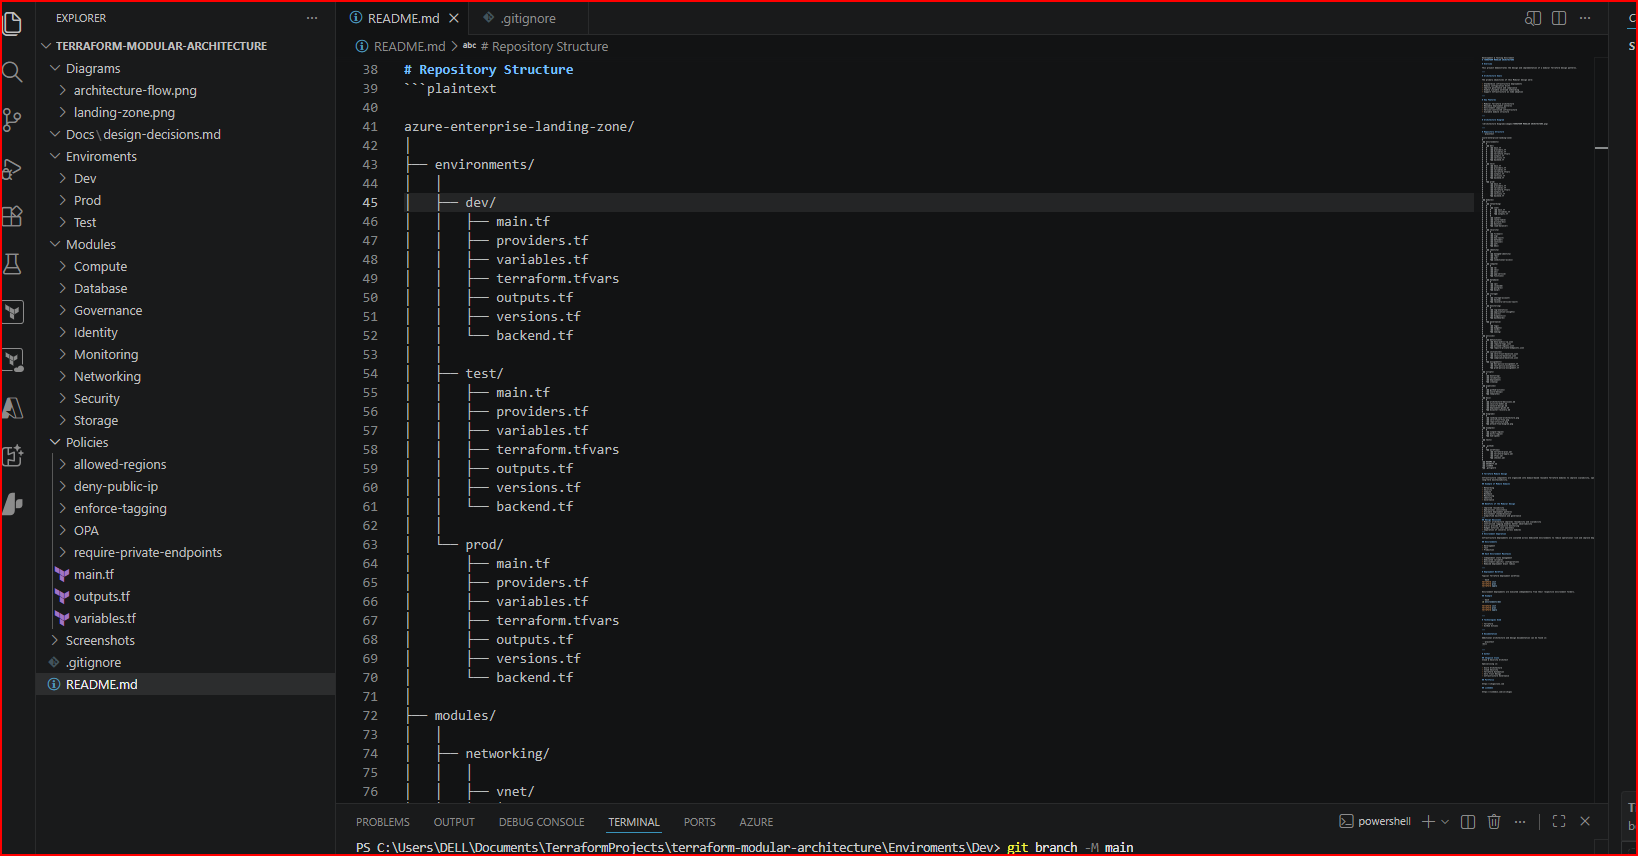This screenshot has height=856, width=1638.
Task: Switch to the .gitignore editor tab
Action: 528,18
